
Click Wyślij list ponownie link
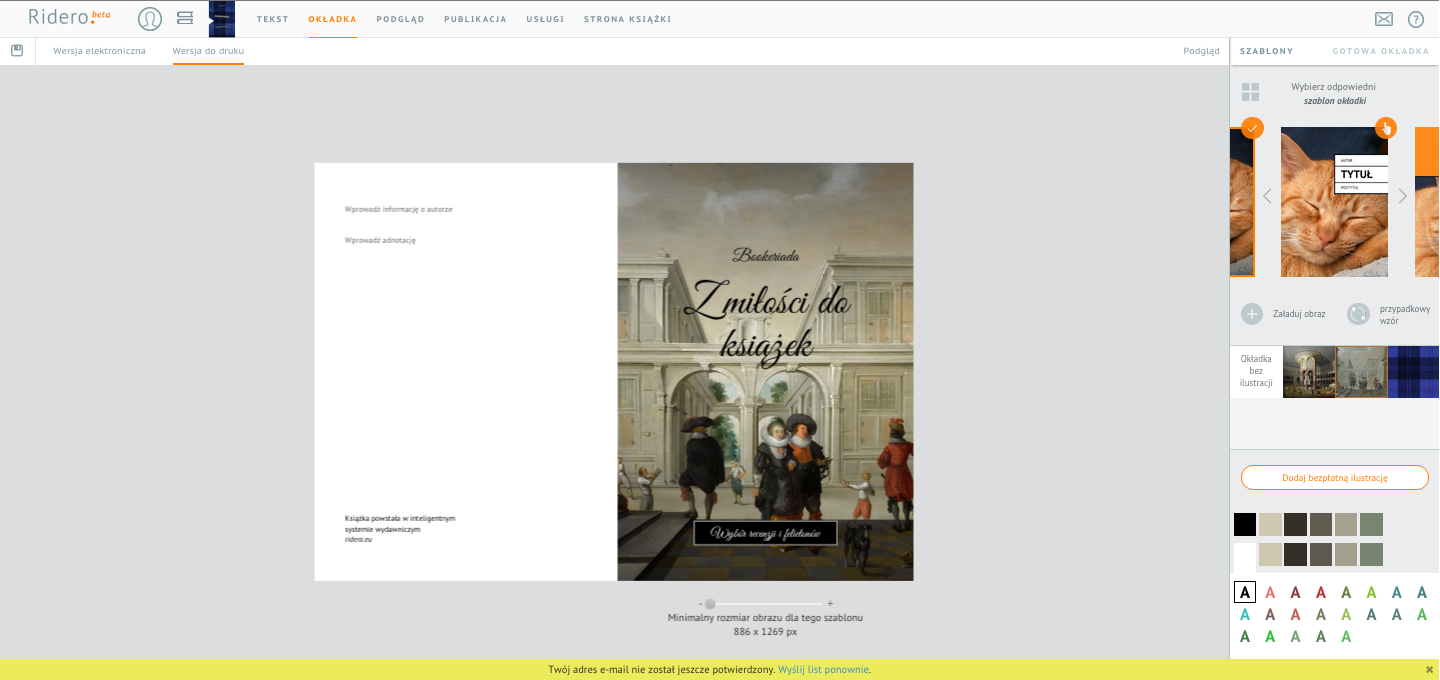pos(824,670)
